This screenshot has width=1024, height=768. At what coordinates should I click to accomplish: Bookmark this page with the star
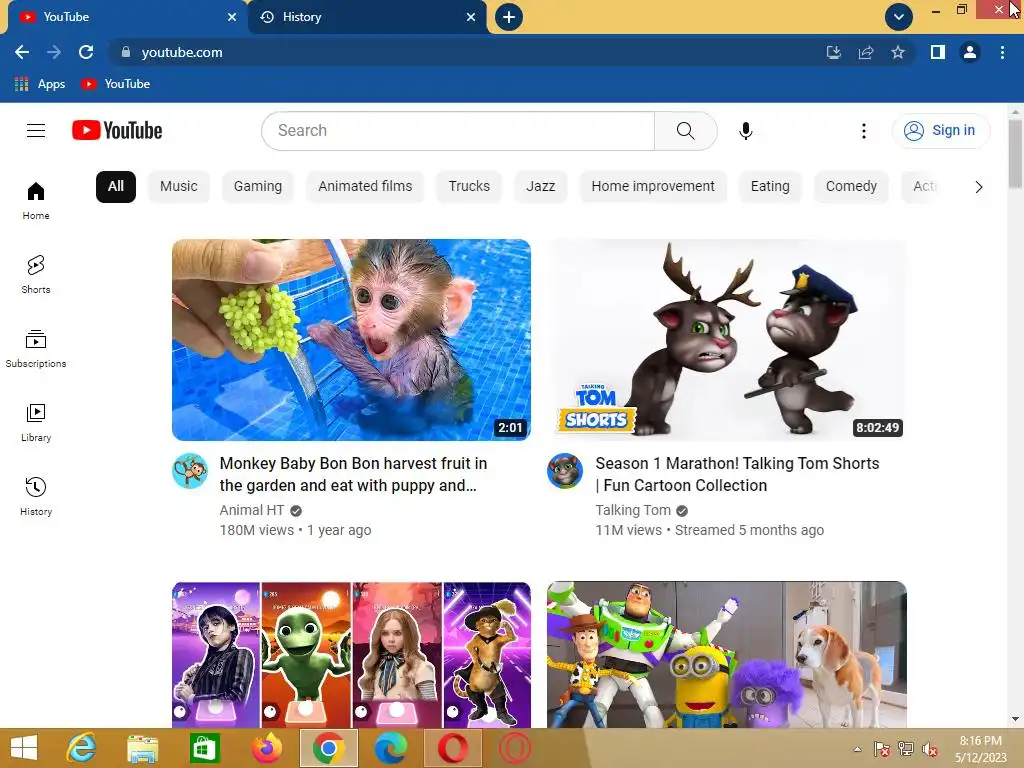click(898, 52)
